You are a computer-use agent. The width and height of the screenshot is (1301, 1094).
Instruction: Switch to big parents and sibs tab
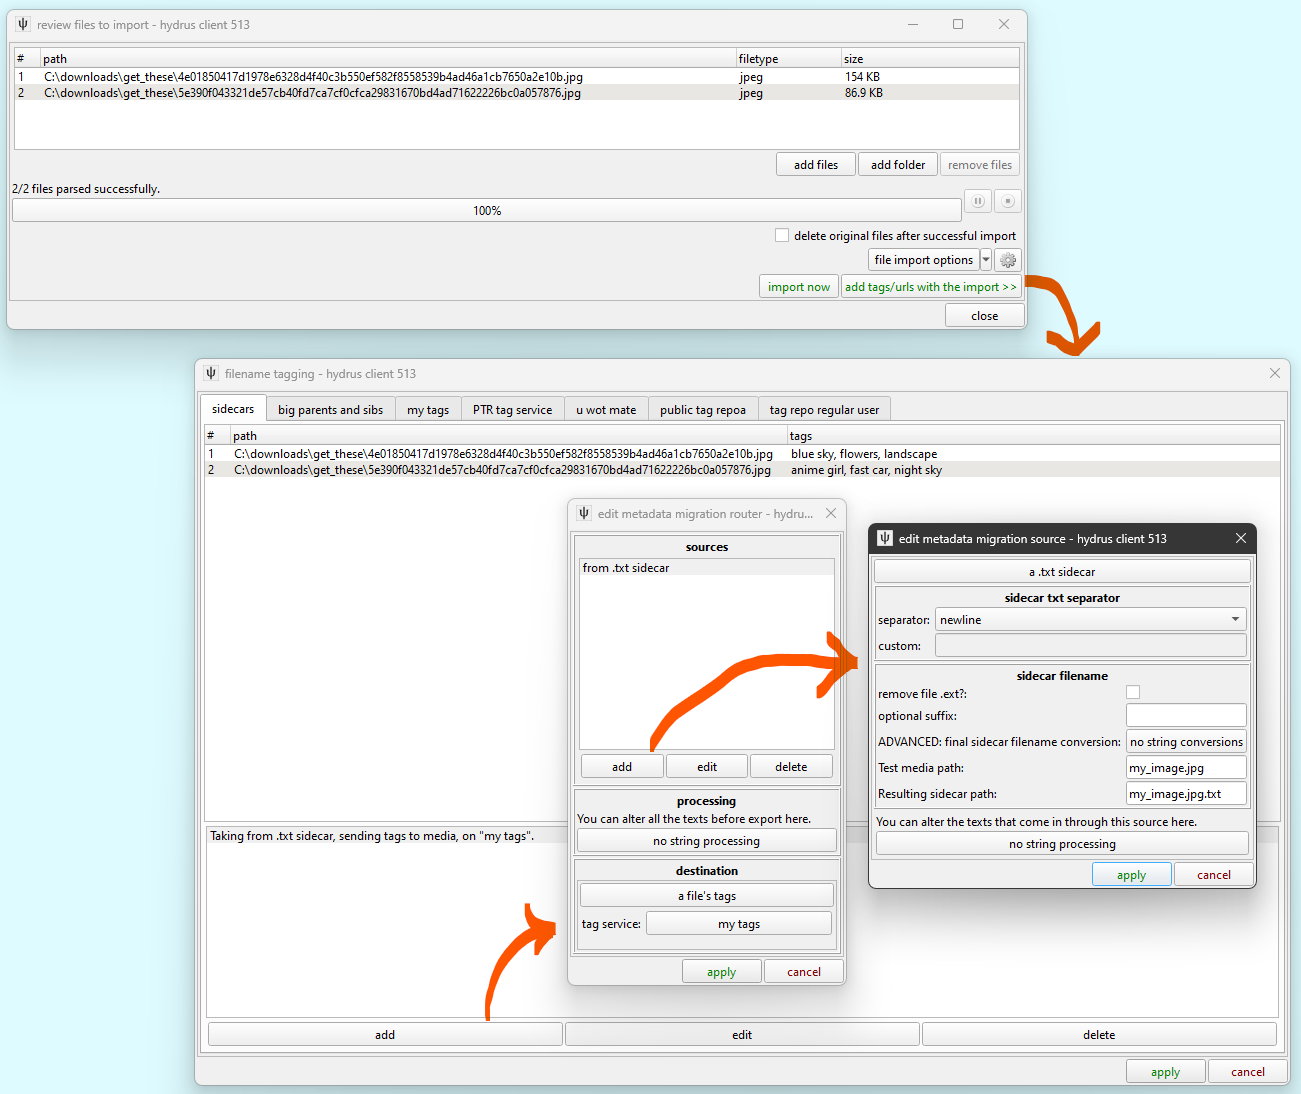click(330, 410)
